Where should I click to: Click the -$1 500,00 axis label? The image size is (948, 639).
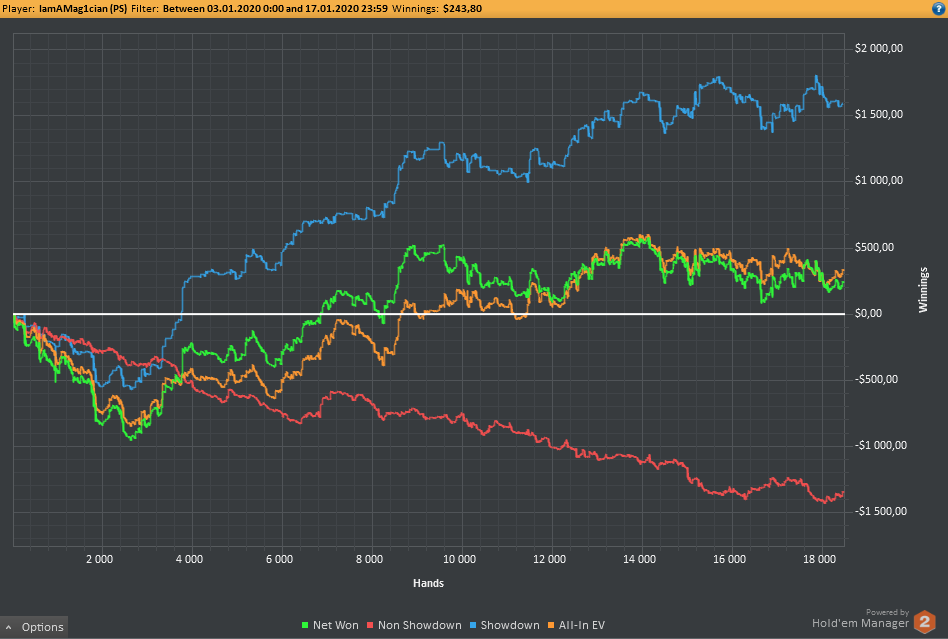(881, 511)
